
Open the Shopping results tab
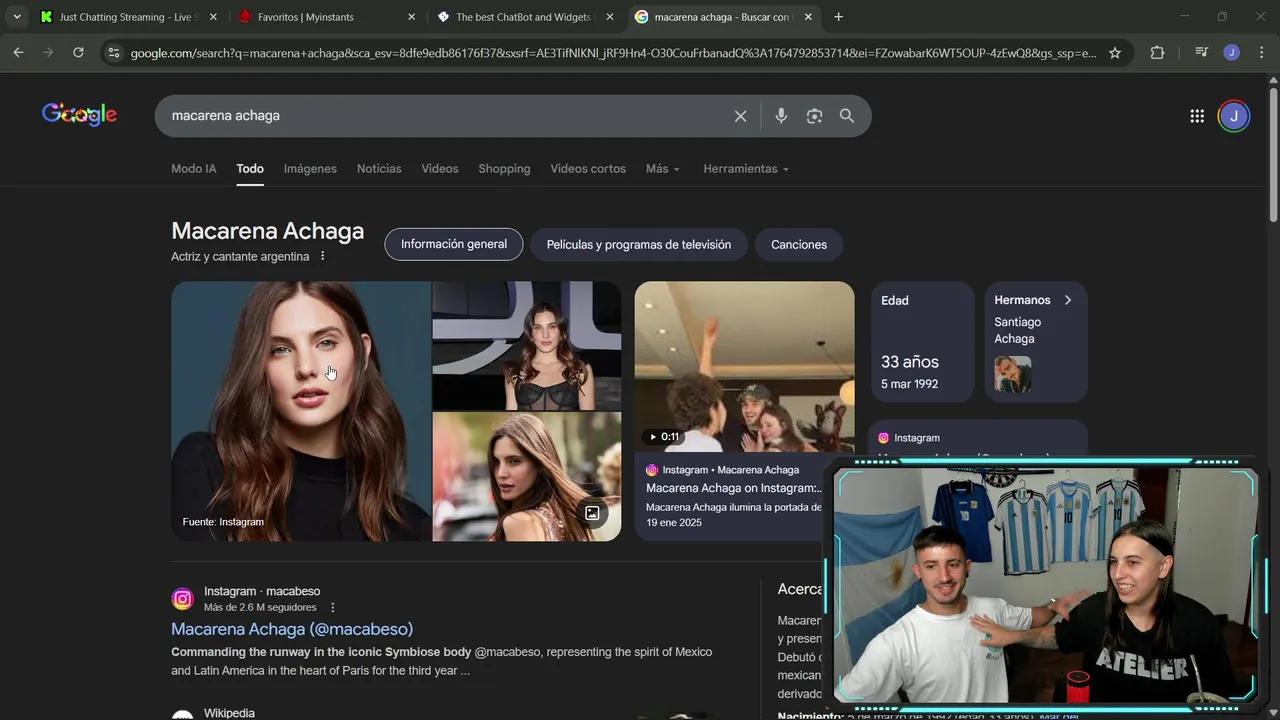pos(504,169)
